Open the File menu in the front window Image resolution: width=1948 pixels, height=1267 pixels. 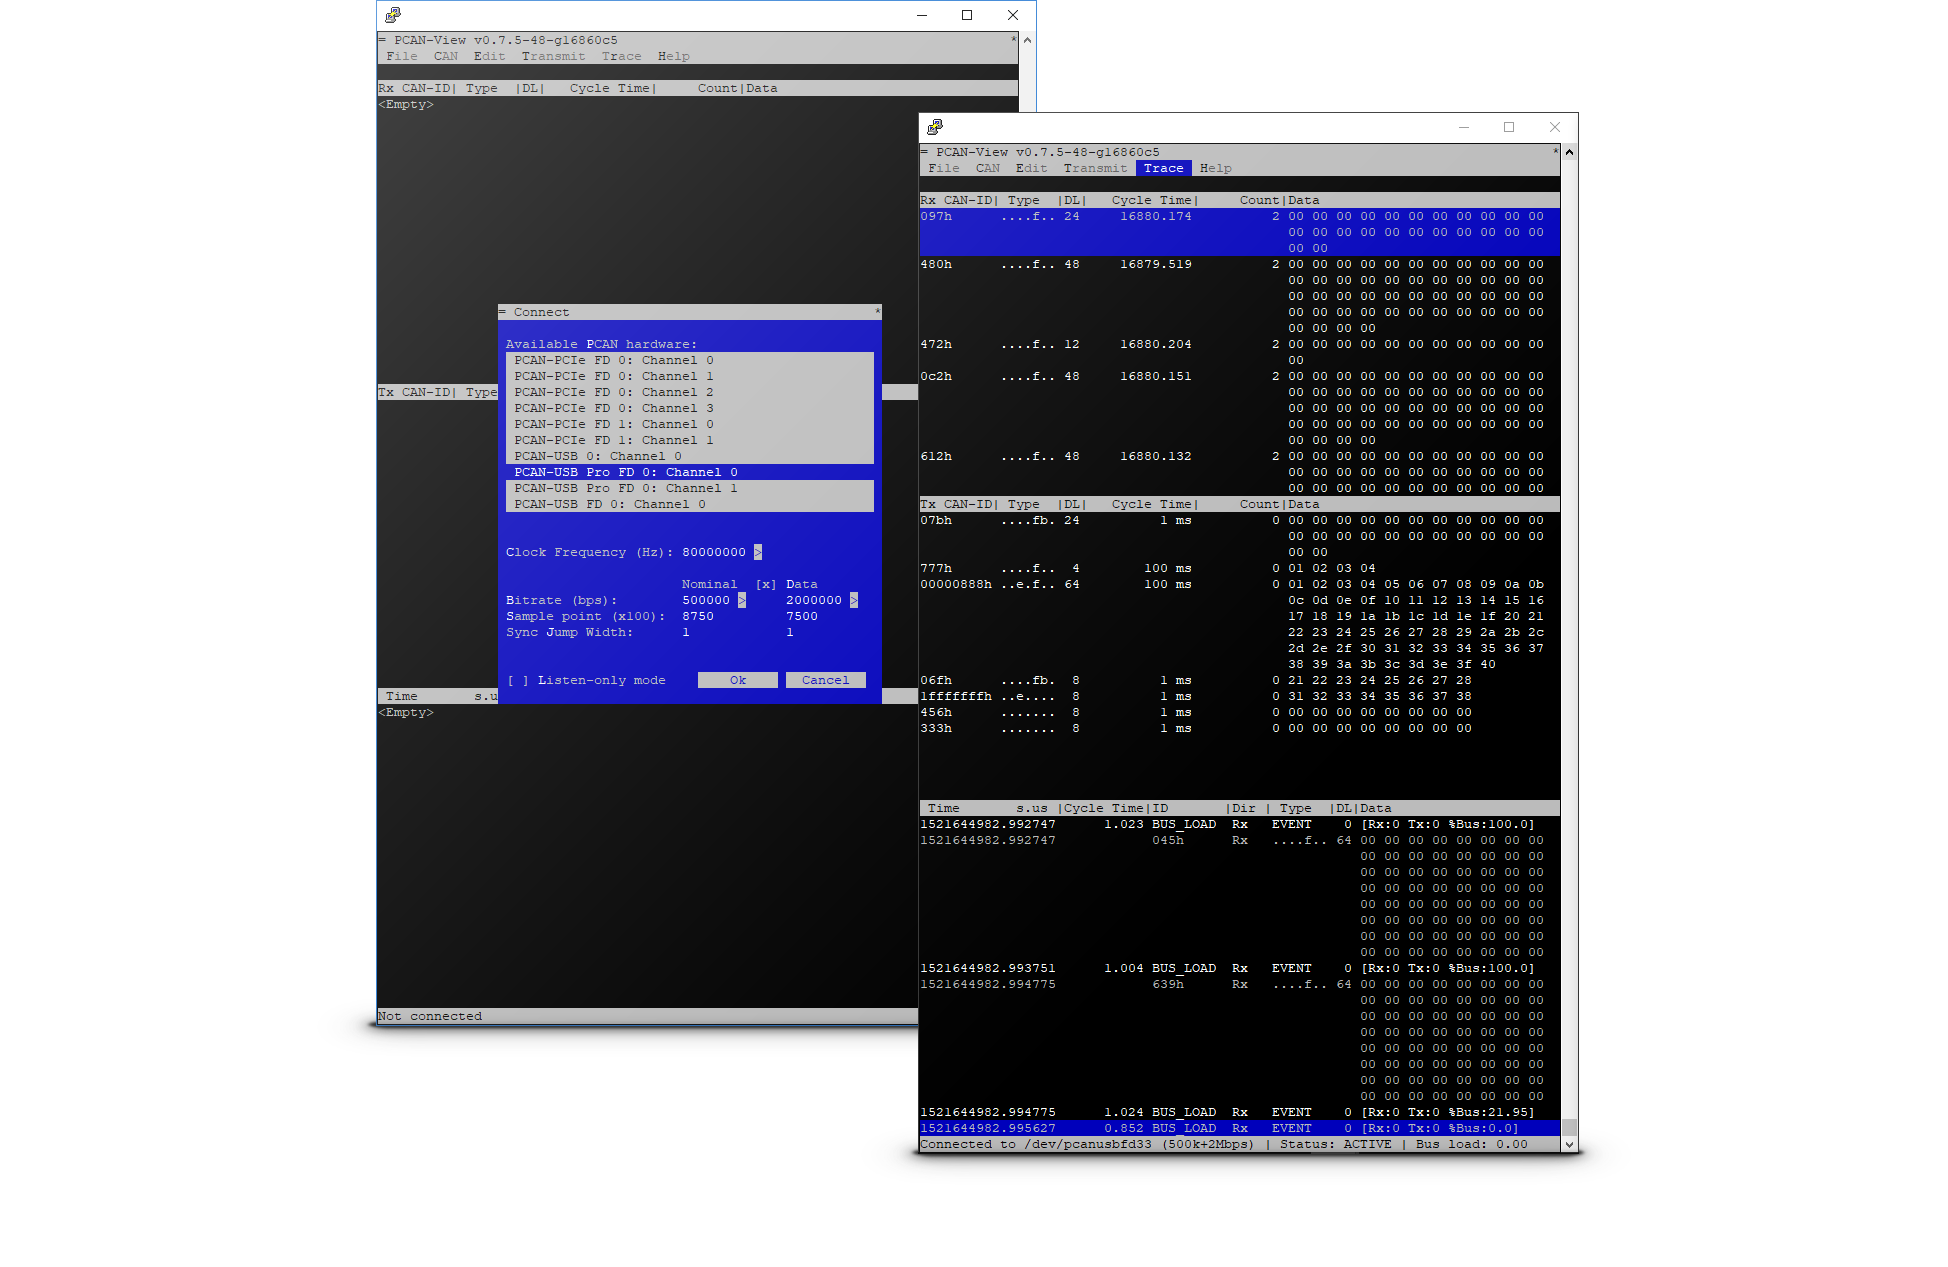(944, 168)
